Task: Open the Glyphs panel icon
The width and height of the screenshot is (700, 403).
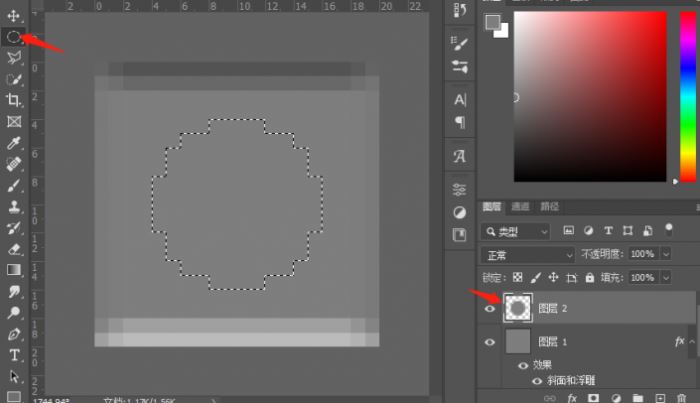Action: 459,156
